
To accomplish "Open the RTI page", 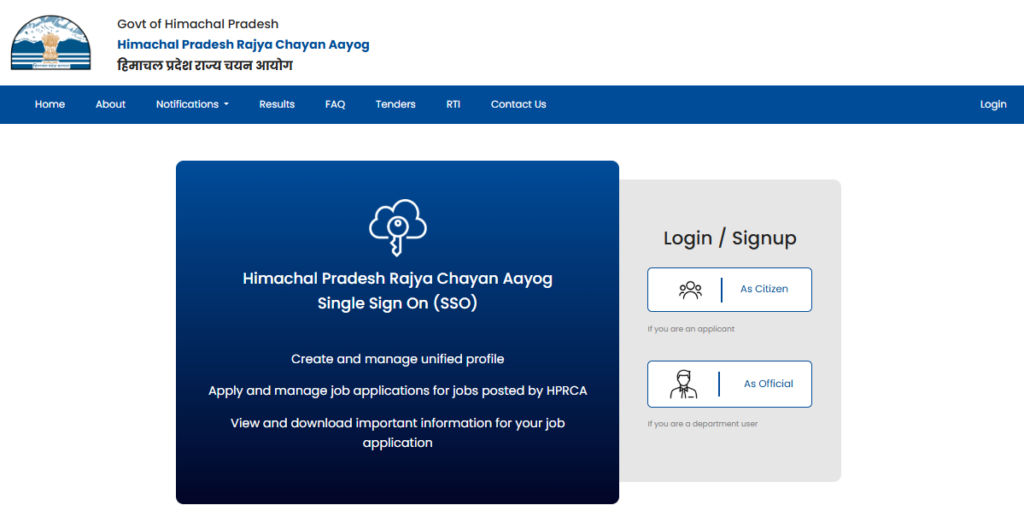I will (x=453, y=104).
